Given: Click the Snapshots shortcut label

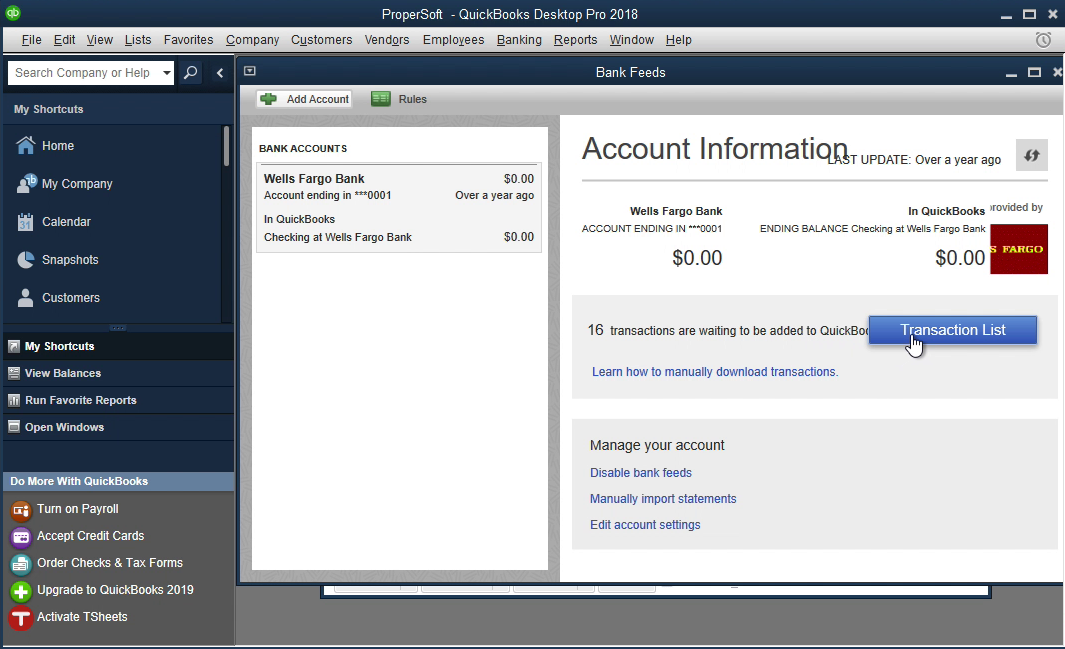Looking at the screenshot, I should click(x=70, y=260).
